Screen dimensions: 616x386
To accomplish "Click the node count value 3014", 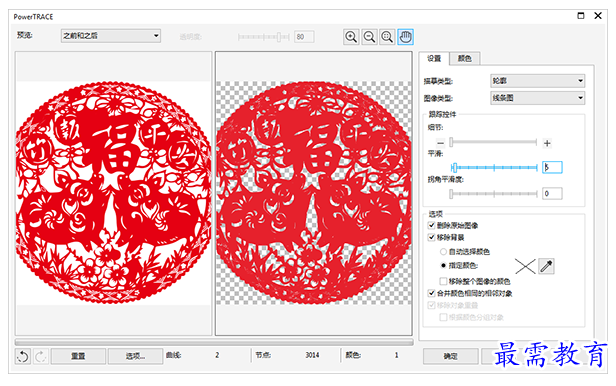I will [x=312, y=355].
